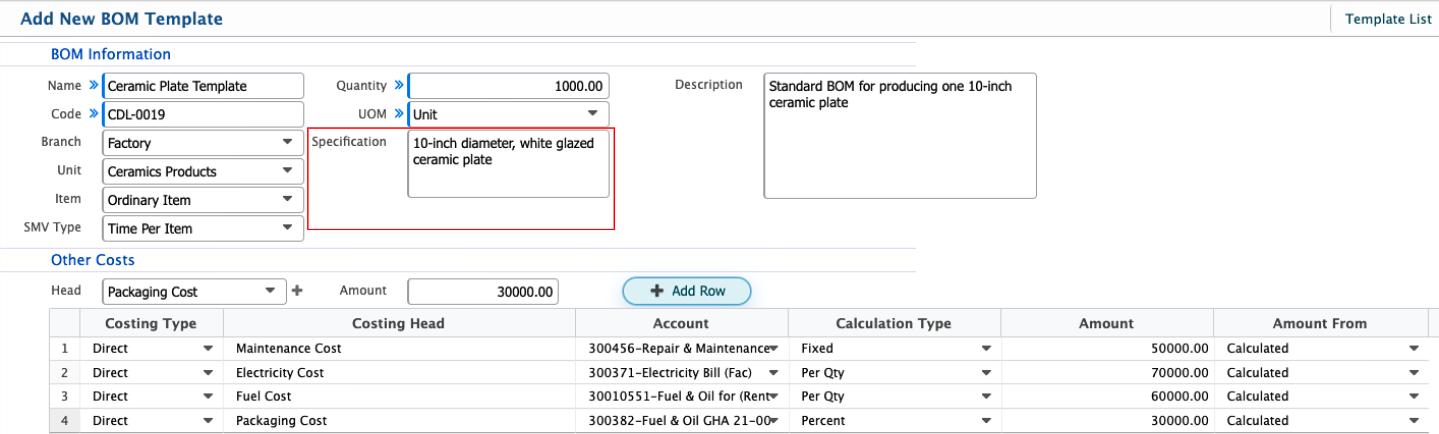Open Amount From dropdown in Fuel Cost row

[x=1322, y=396]
